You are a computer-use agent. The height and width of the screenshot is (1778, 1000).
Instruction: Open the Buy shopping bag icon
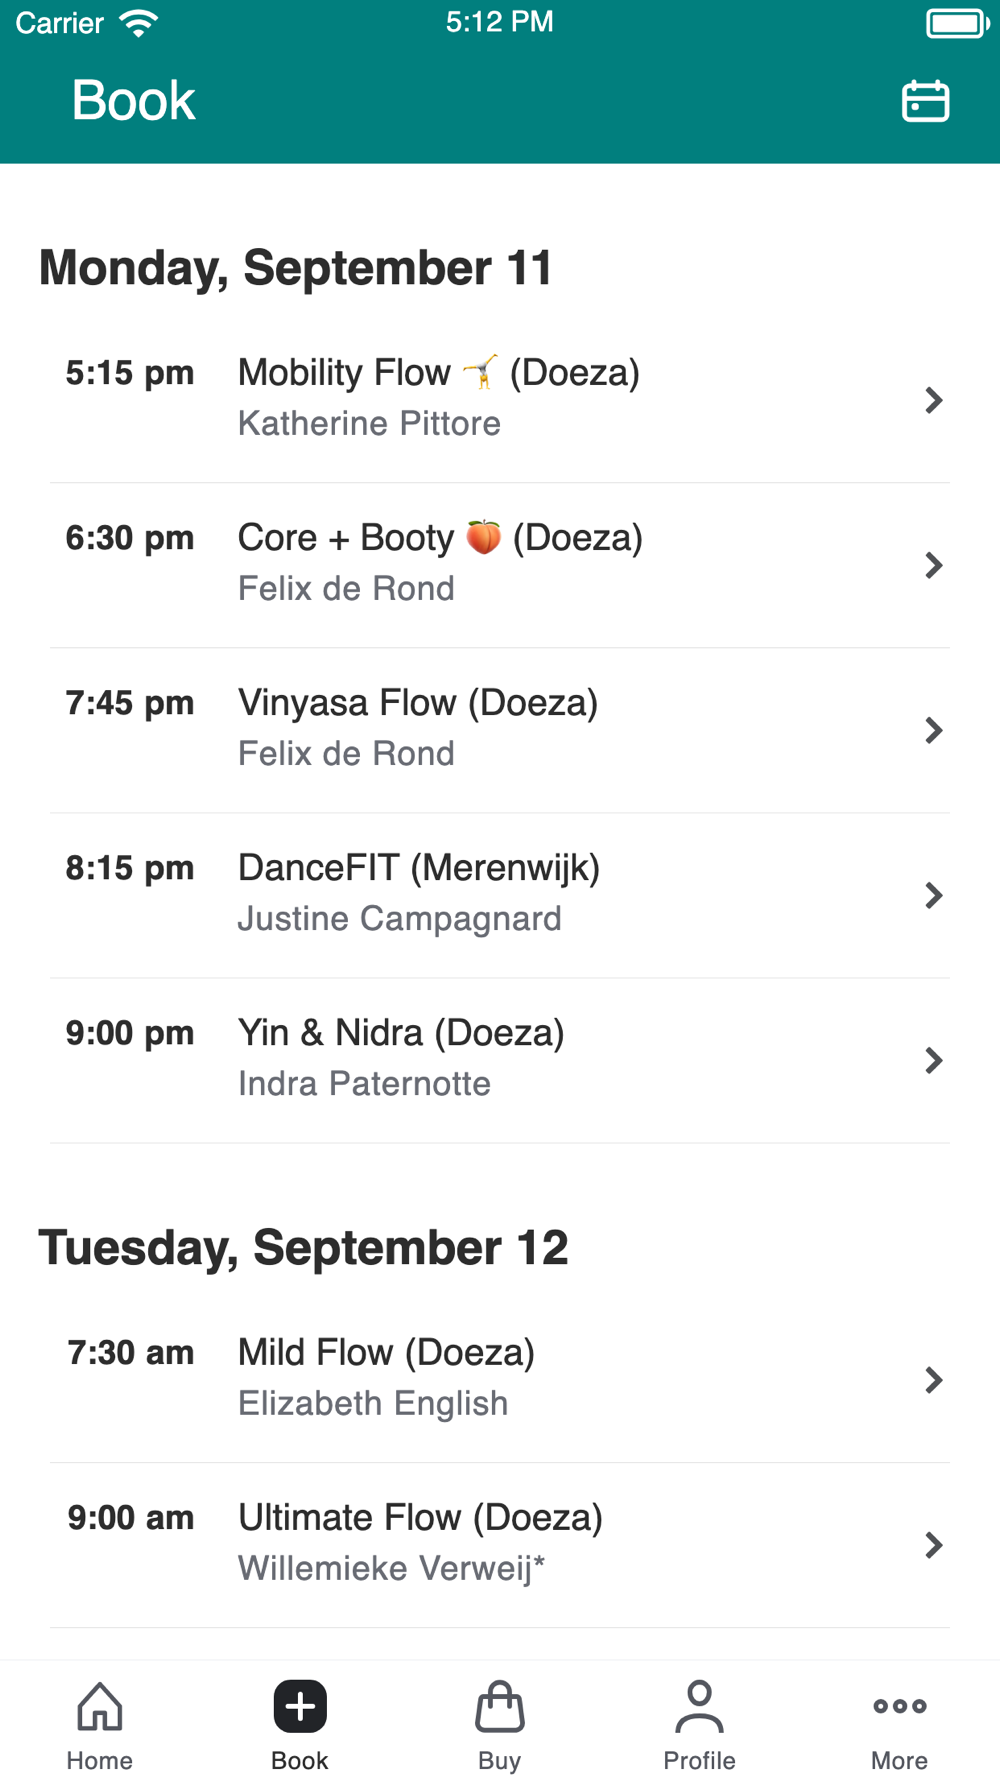point(500,1706)
